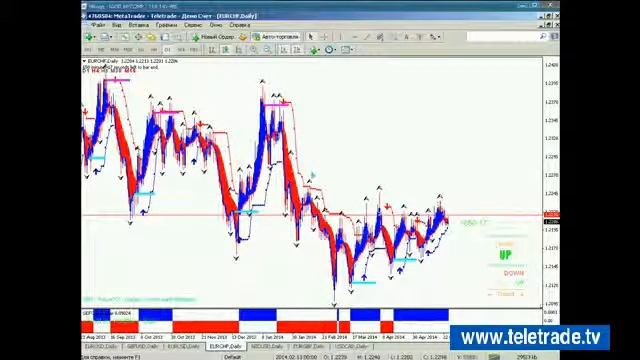Switch to the EURCHF,Daily chart tab
The height and width of the screenshot is (360, 640).
[225, 347]
